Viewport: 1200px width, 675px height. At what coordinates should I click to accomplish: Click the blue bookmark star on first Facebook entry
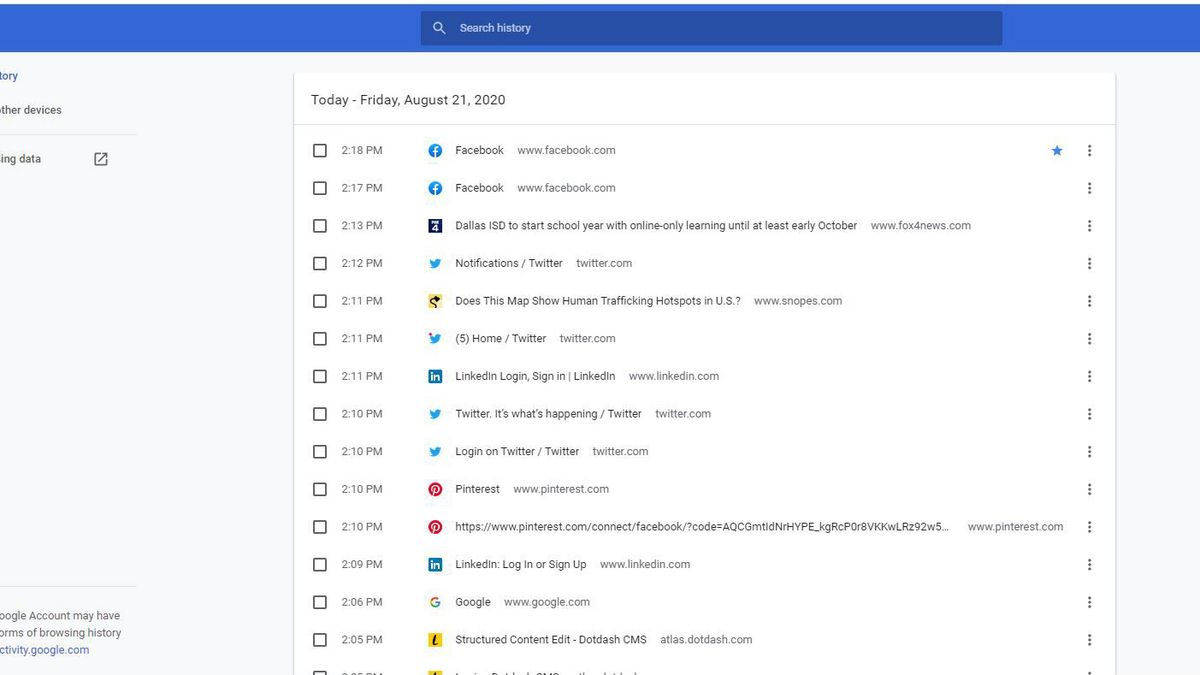pyautogui.click(x=1057, y=151)
